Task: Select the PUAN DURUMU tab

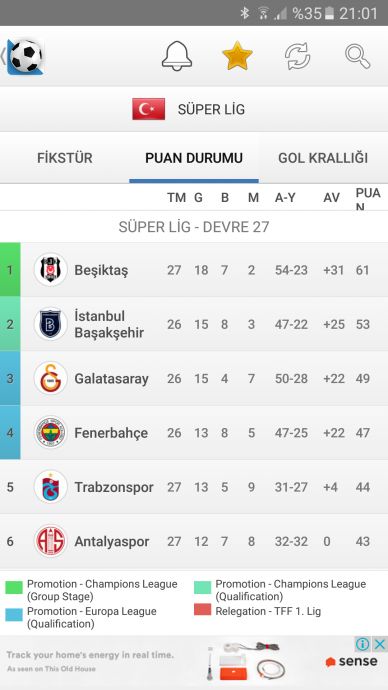Action: click(194, 158)
